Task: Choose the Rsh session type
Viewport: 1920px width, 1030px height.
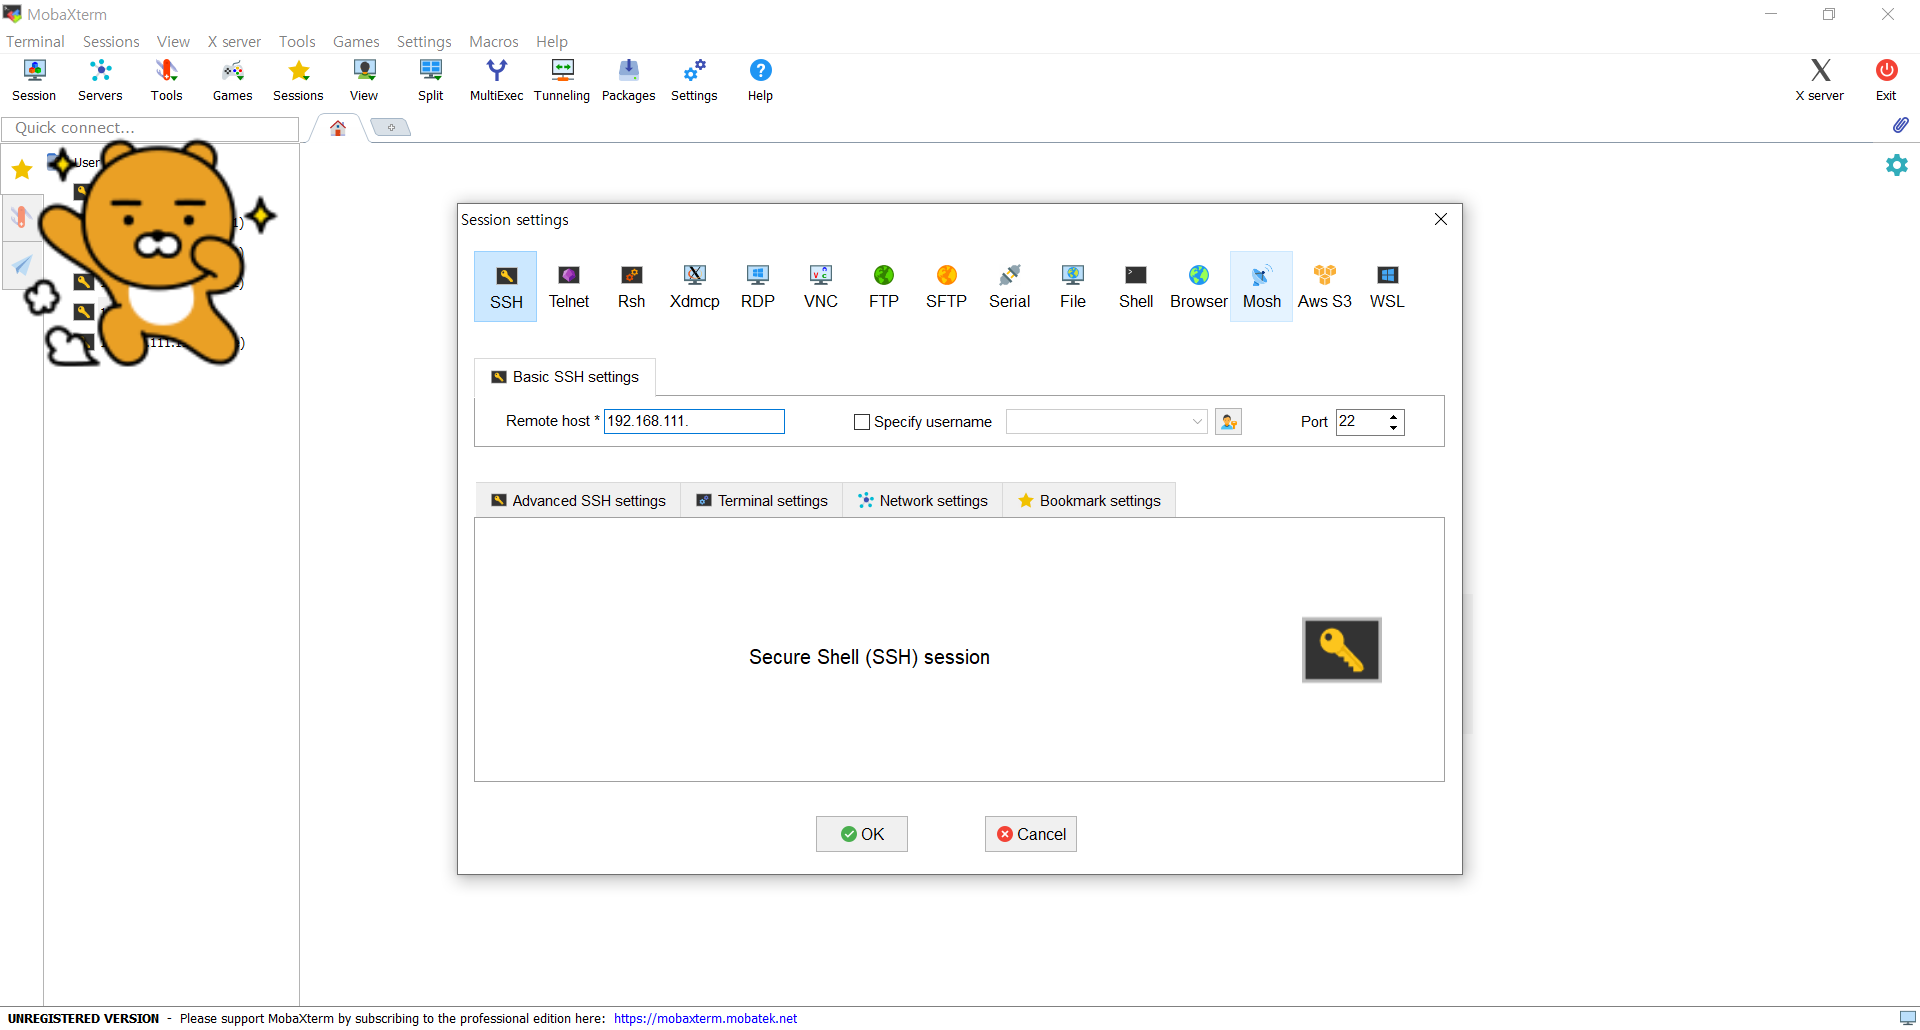Action: [632, 286]
